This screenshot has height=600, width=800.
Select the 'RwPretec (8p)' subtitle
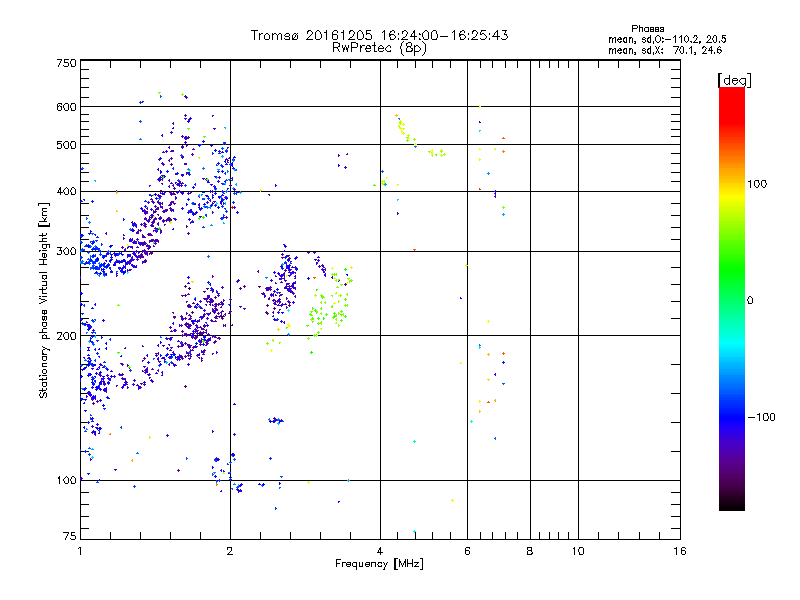click(379, 48)
